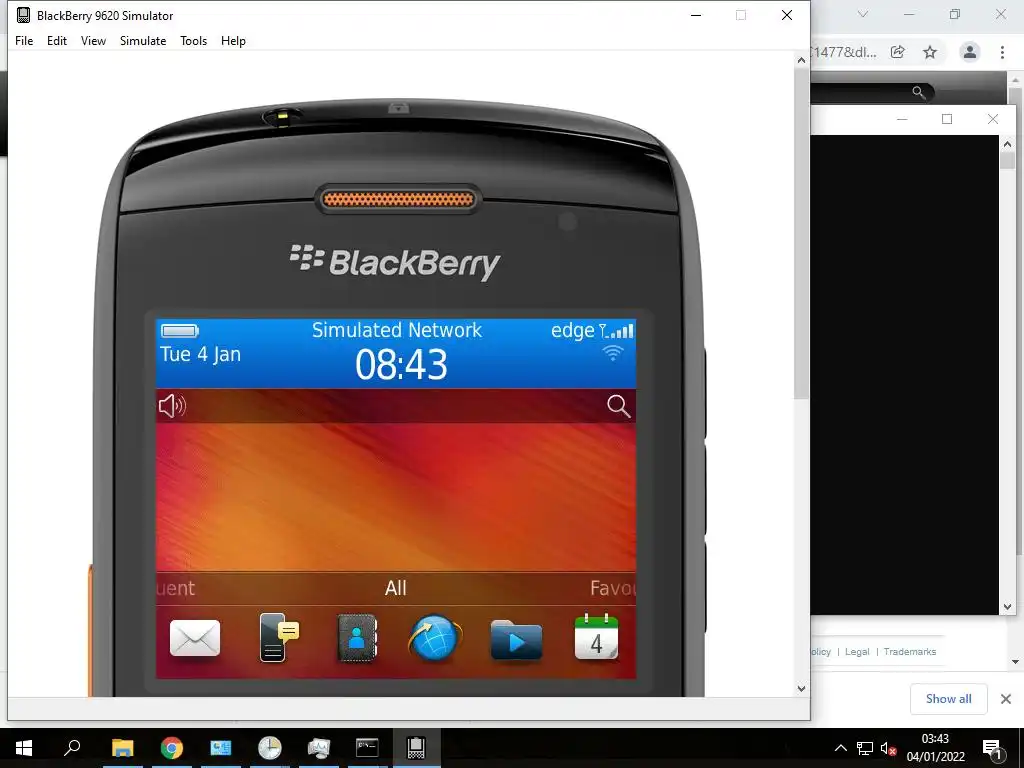The image size is (1024, 768).
Task: Click the share page icon in Chrome
Action: (898, 52)
